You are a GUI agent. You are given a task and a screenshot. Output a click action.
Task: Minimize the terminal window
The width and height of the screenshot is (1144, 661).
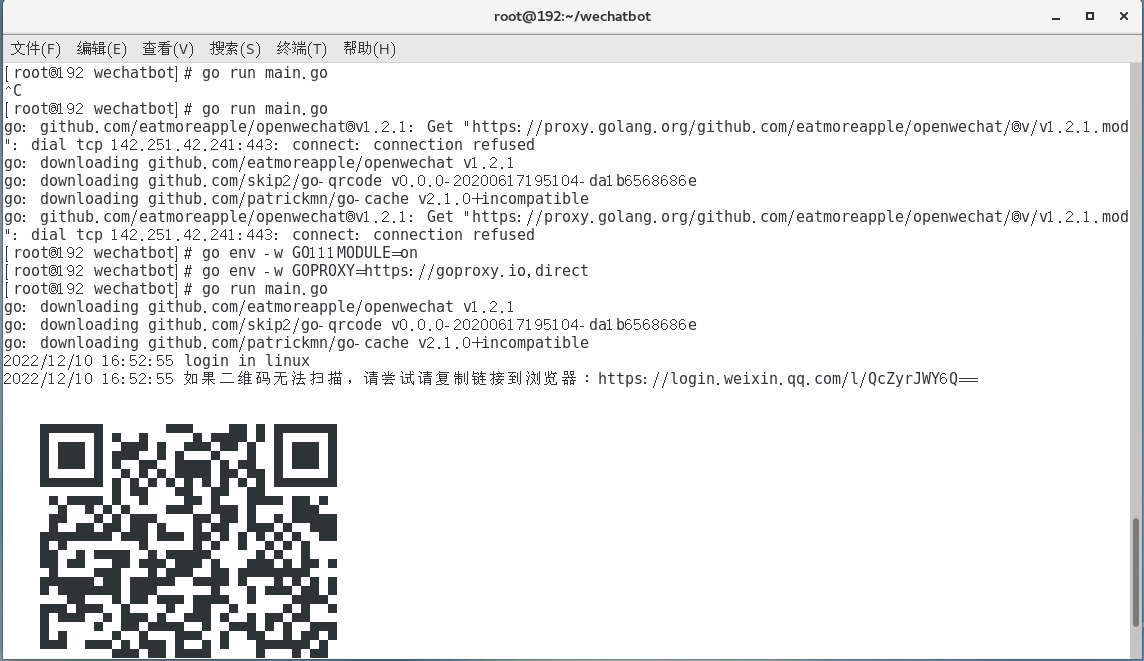[x=1057, y=16]
